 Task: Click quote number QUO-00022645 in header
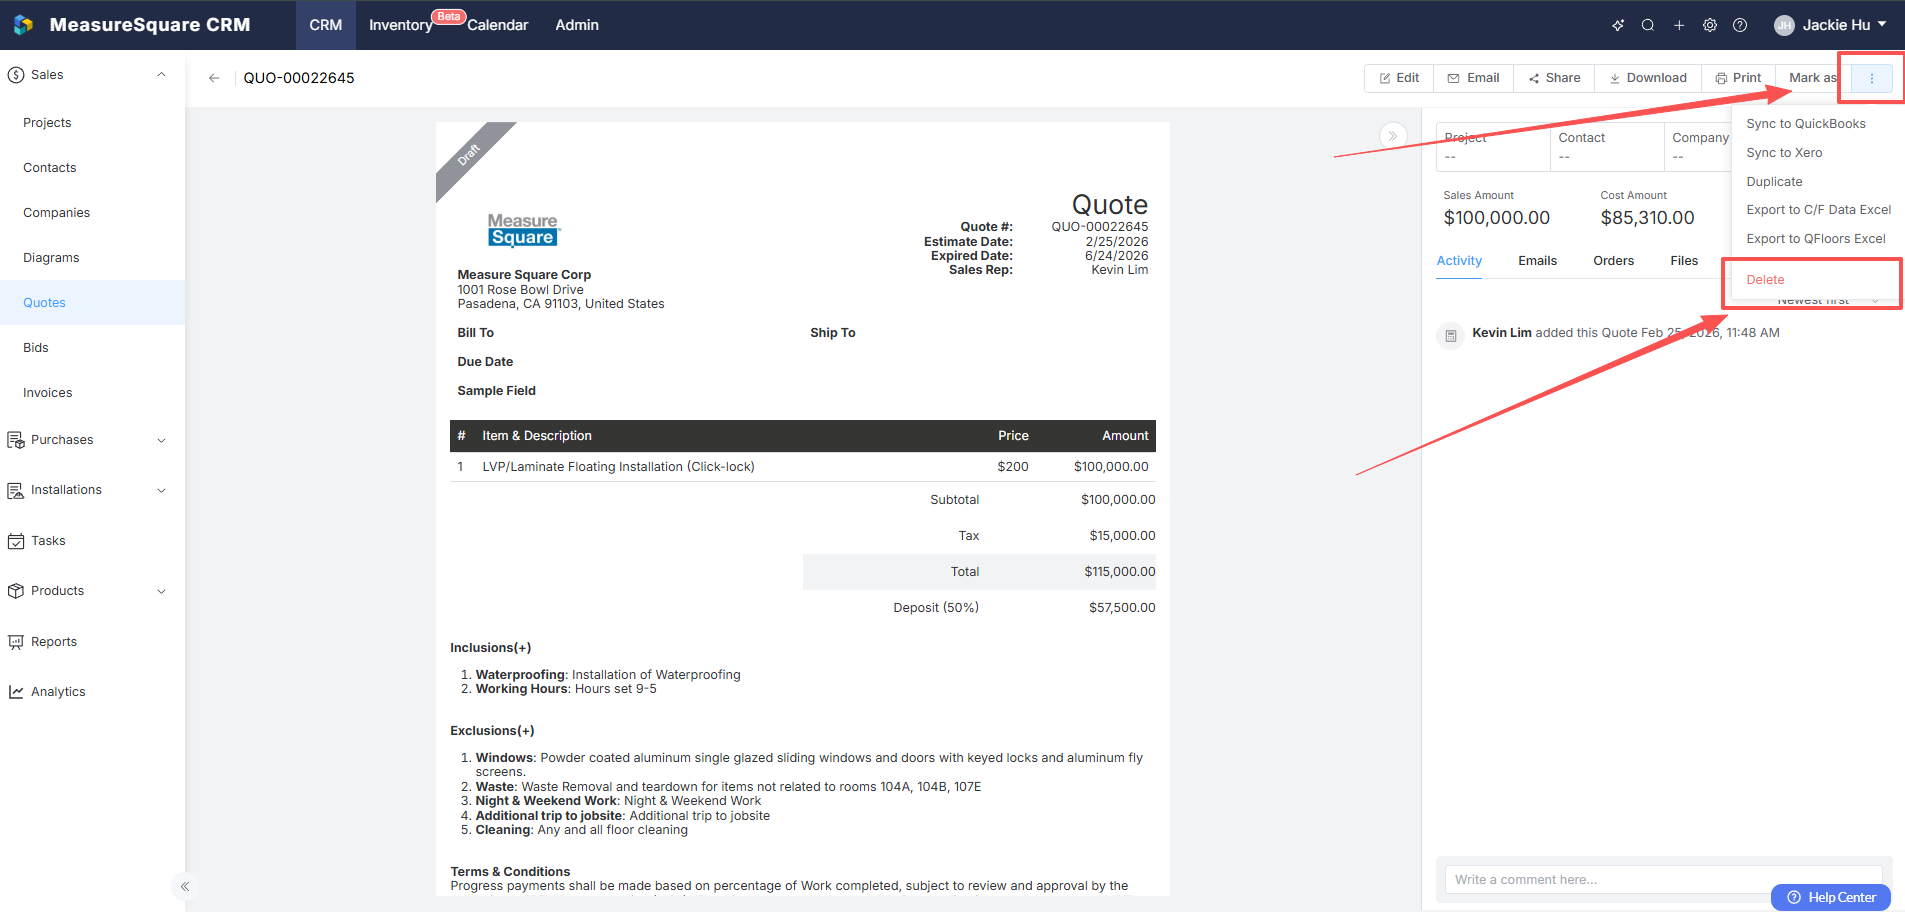(x=299, y=78)
